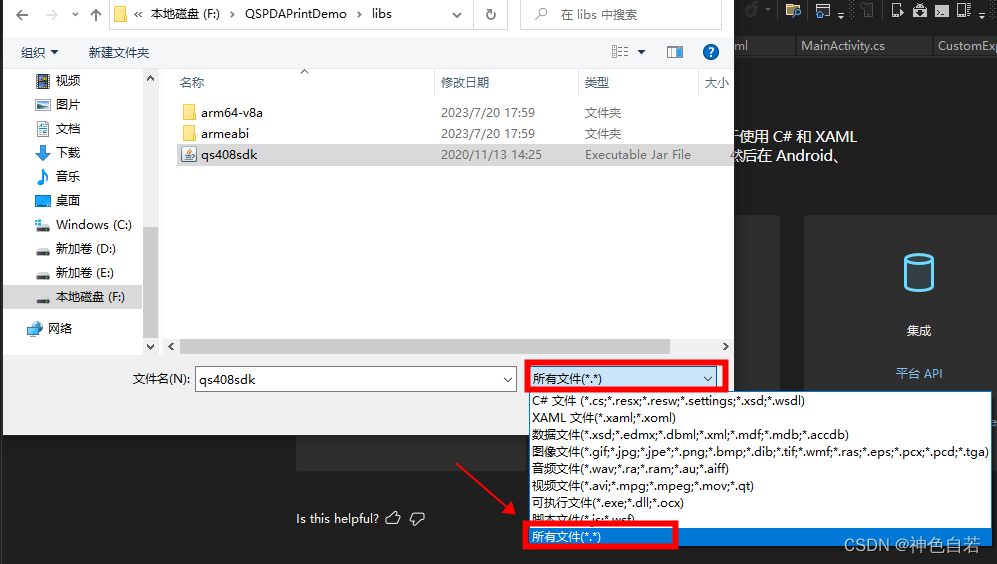Click Visual Studio home window icon
The height and width of the screenshot is (564, 997).
coord(823,11)
